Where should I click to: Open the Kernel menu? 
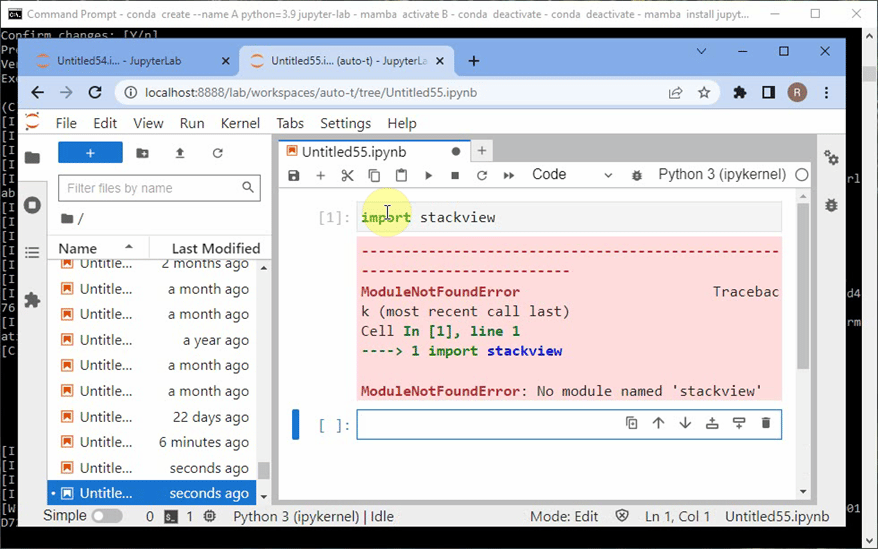(240, 123)
